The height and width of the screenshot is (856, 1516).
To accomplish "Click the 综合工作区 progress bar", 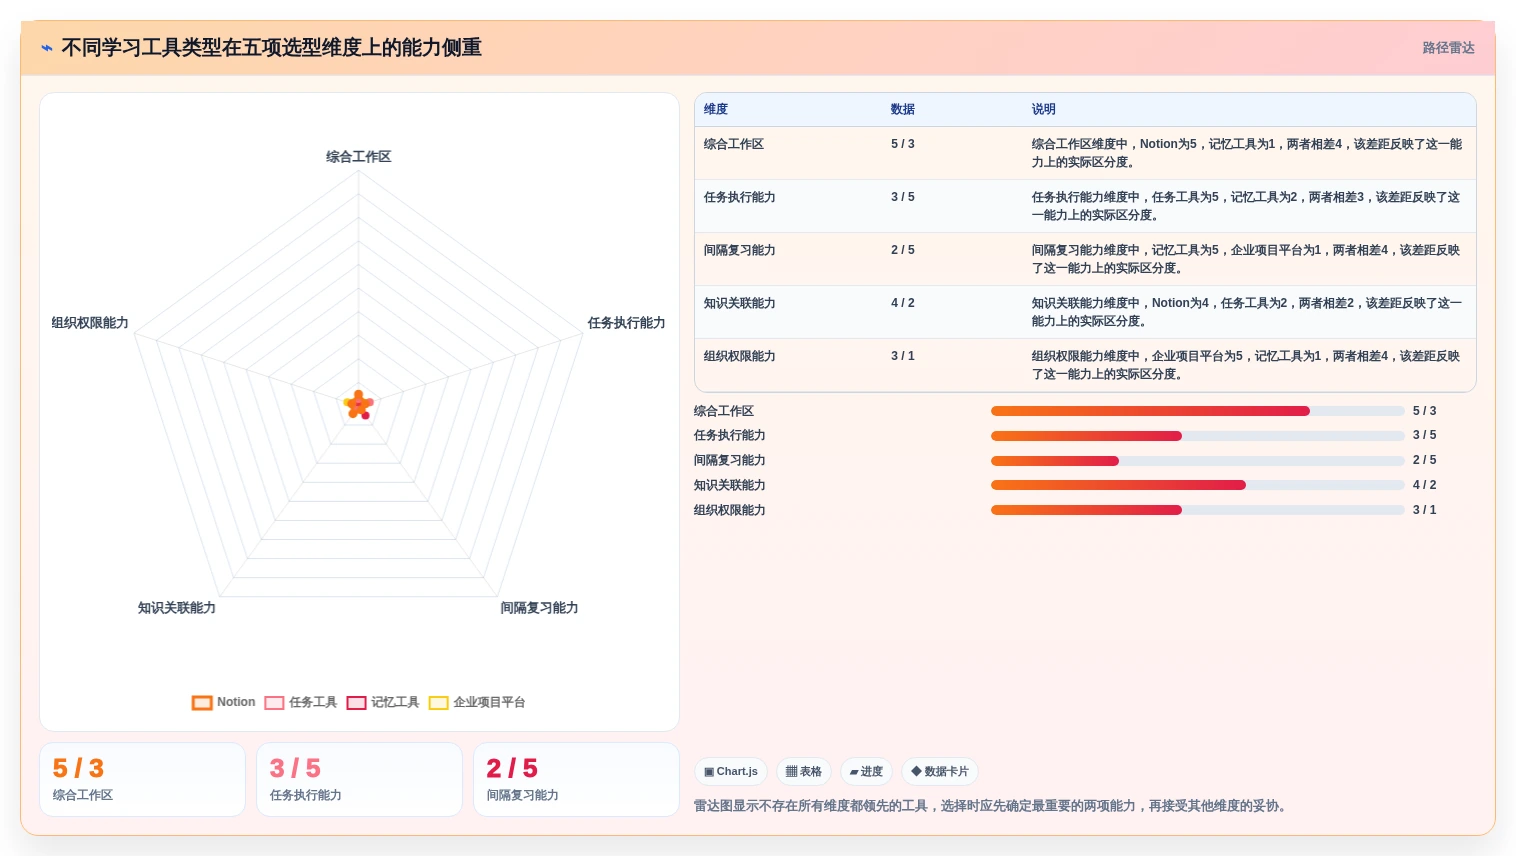I will coord(1198,411).
